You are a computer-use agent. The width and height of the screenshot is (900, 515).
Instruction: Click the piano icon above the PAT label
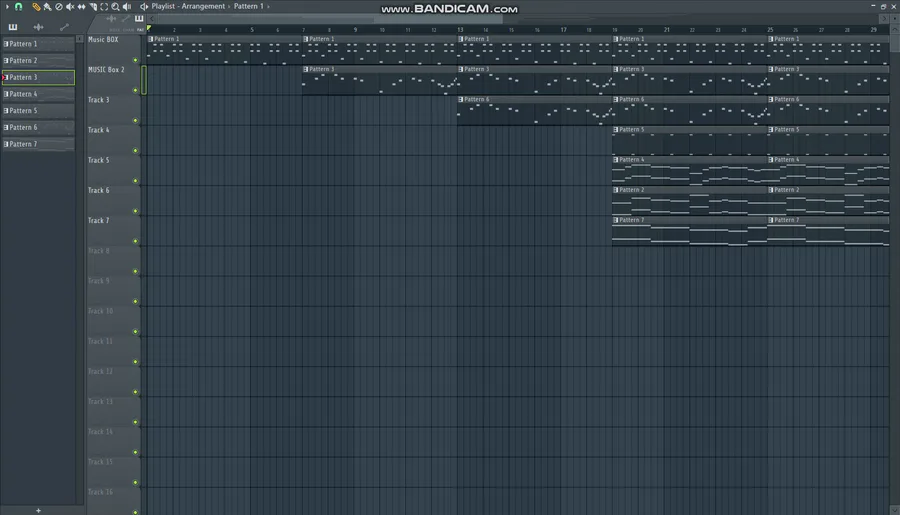(139, 19)
